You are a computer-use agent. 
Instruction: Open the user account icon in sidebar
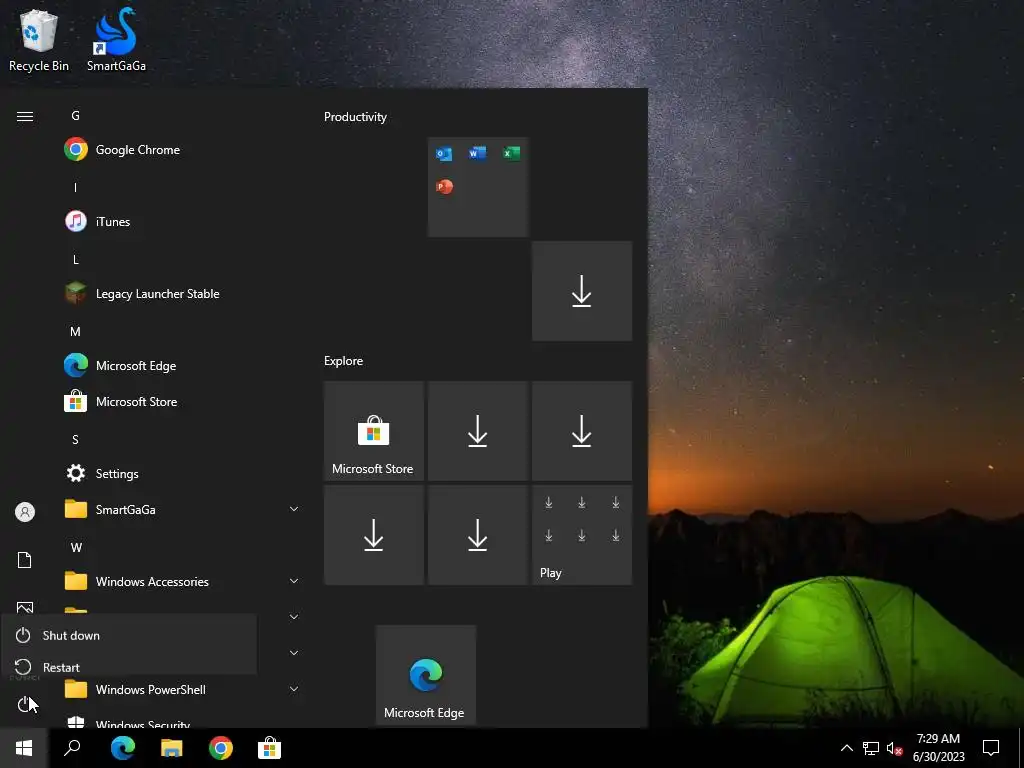(x=25, y=512)
